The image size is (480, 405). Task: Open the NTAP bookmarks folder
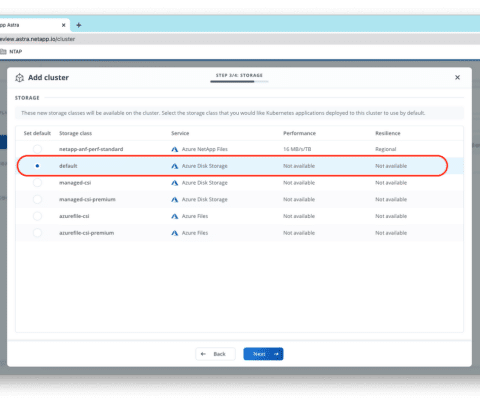(11, 52)
